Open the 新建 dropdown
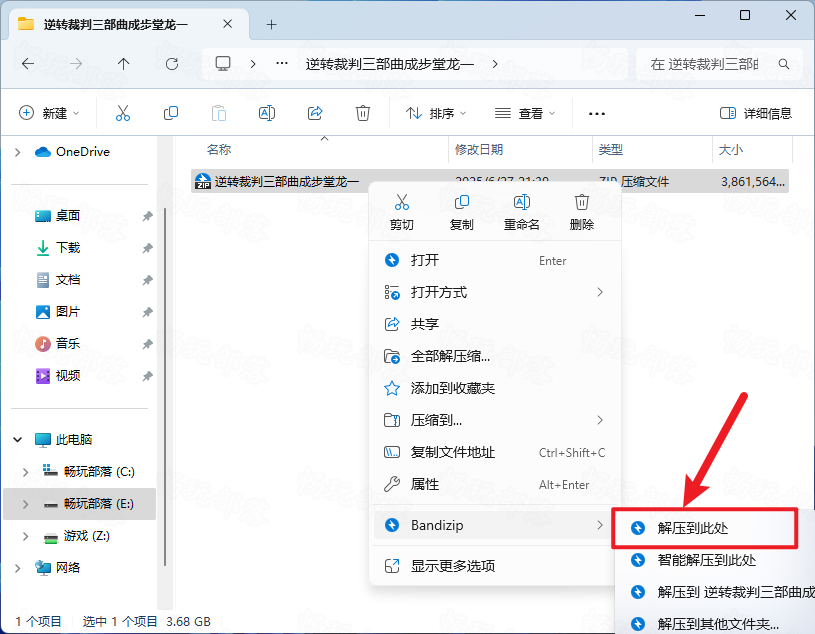Viewport: 815px width, 634px height. coord(49,113)
